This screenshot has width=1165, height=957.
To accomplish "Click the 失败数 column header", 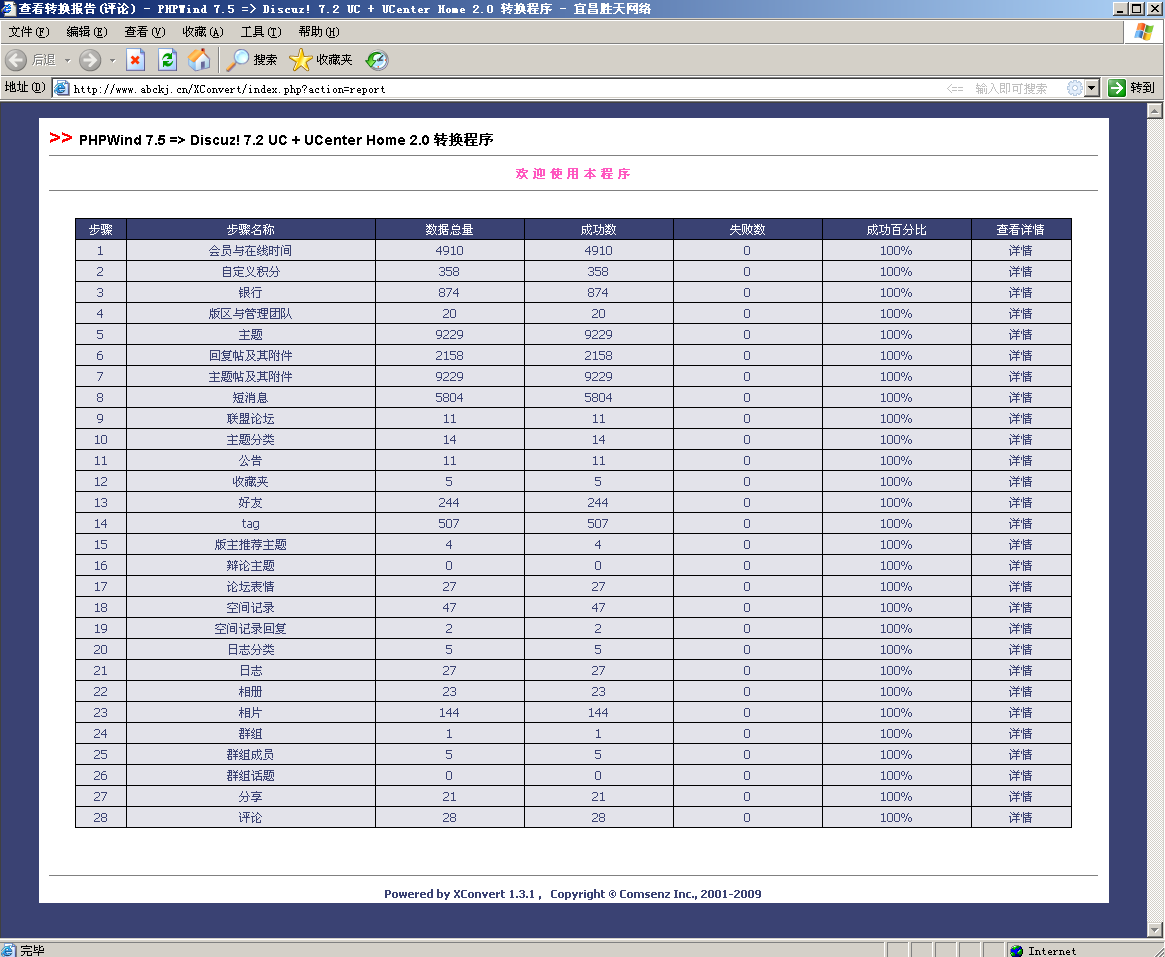I will pos(747,230).
